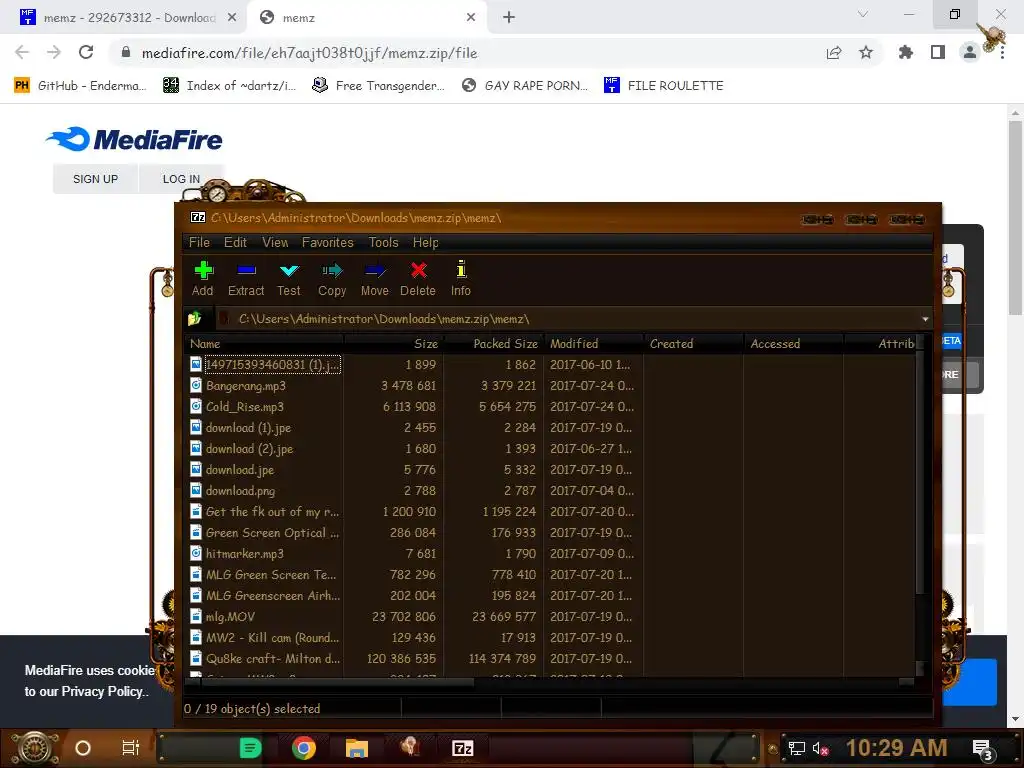Reload the MediaFire page
1024x768 pixels.
[86, 52]
